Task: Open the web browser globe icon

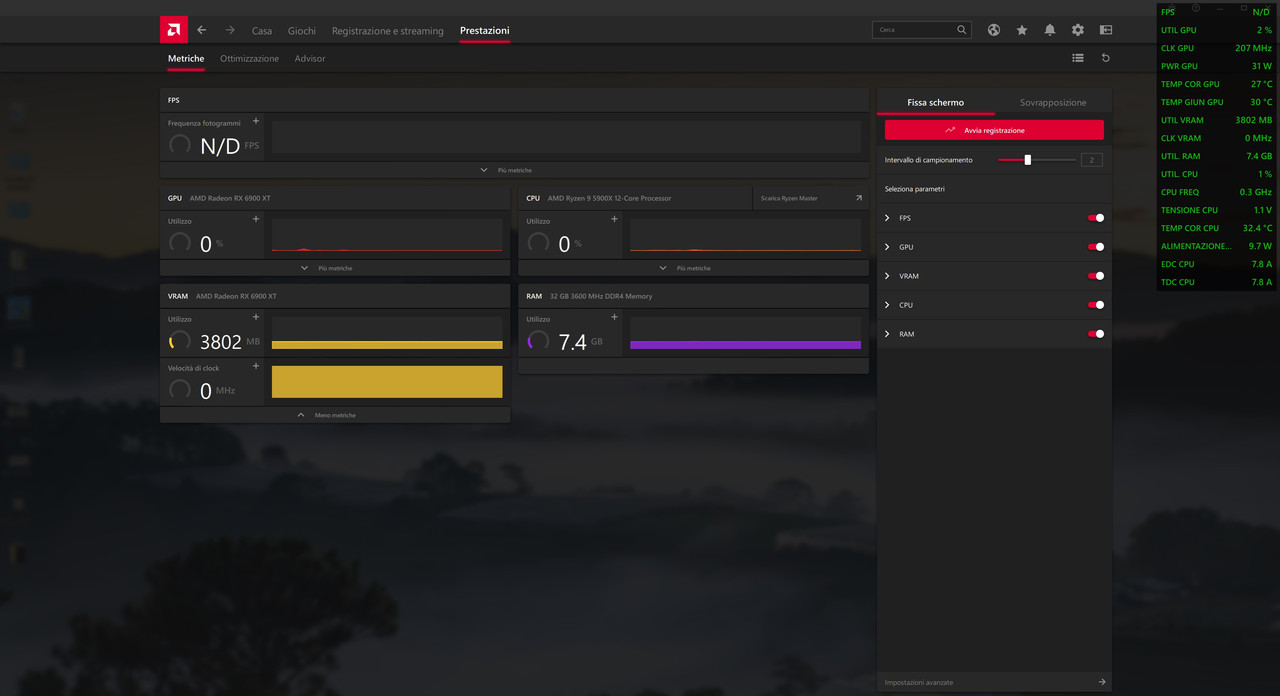Action: click(994, 30)
